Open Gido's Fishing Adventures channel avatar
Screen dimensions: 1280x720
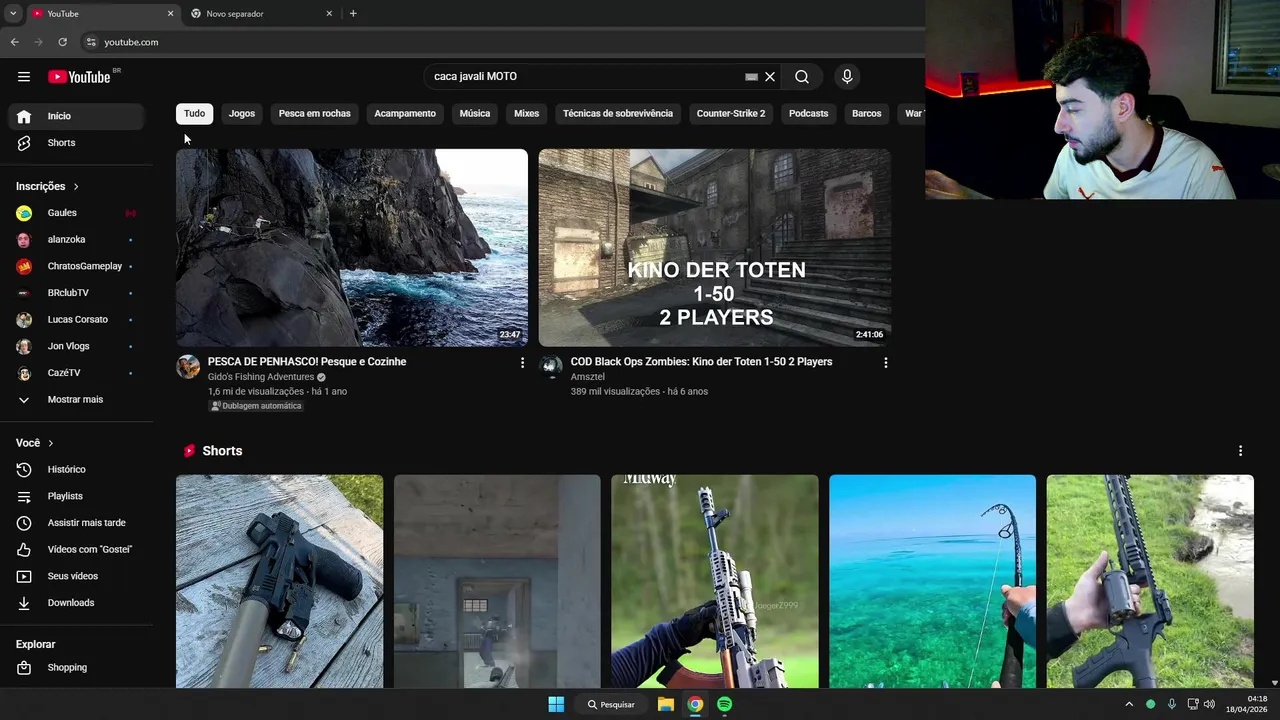[x=188, y=367]
